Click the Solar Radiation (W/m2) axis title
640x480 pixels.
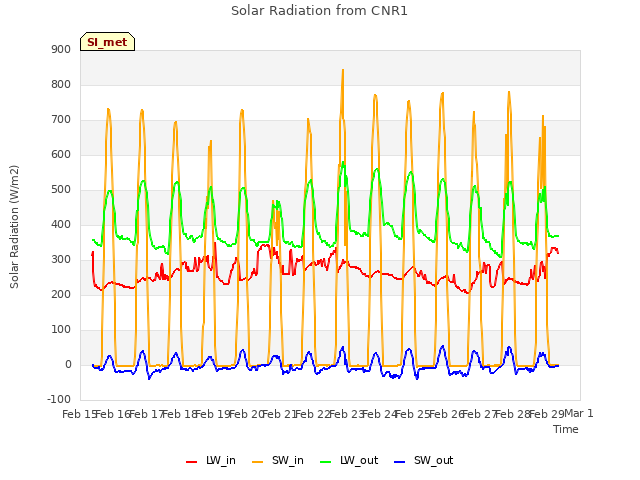[x=14, y=227]
